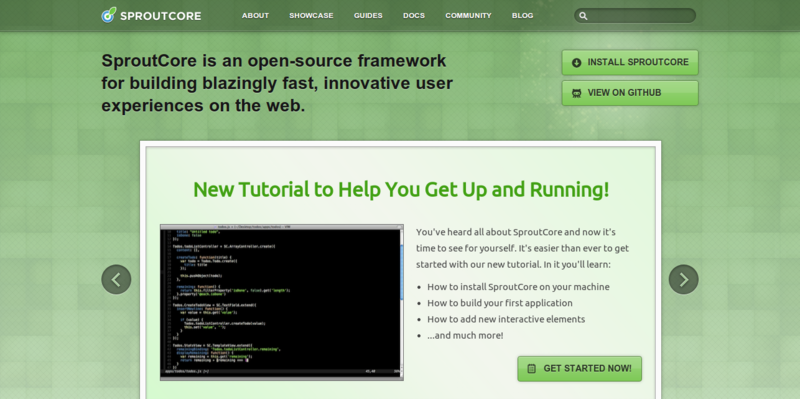
Task: Click the download arrow icon on Install button
Action: 577,63
